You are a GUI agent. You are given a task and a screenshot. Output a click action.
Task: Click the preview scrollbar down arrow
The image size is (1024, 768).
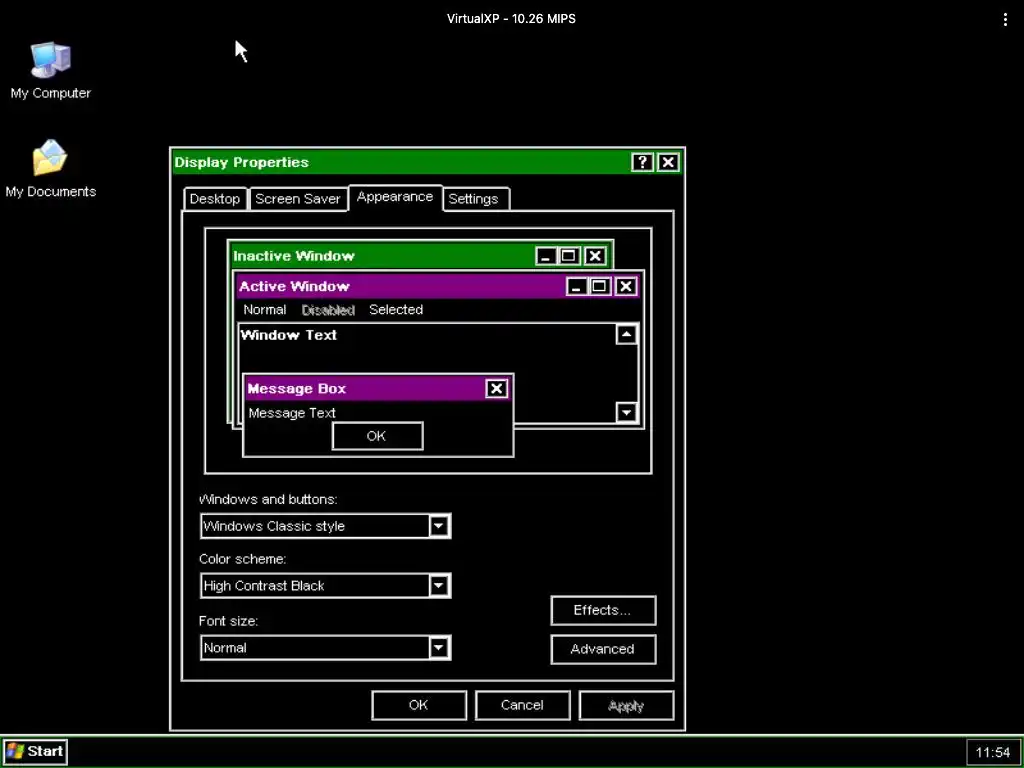(x=626, y=412)
